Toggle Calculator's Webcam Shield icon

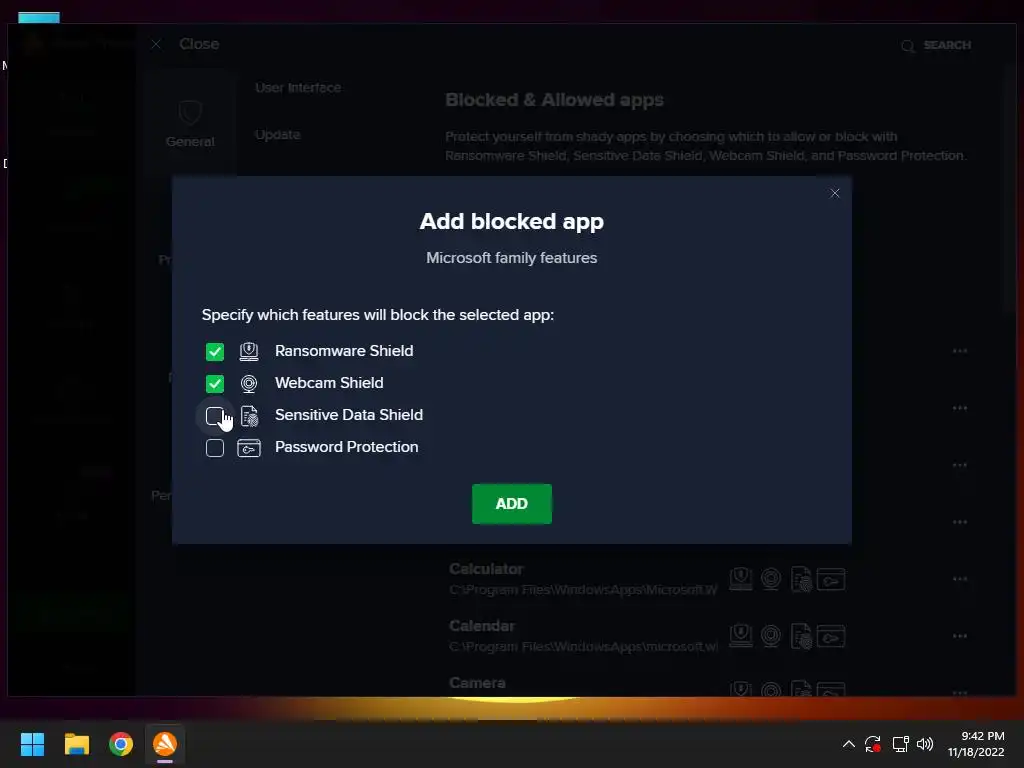771,579
